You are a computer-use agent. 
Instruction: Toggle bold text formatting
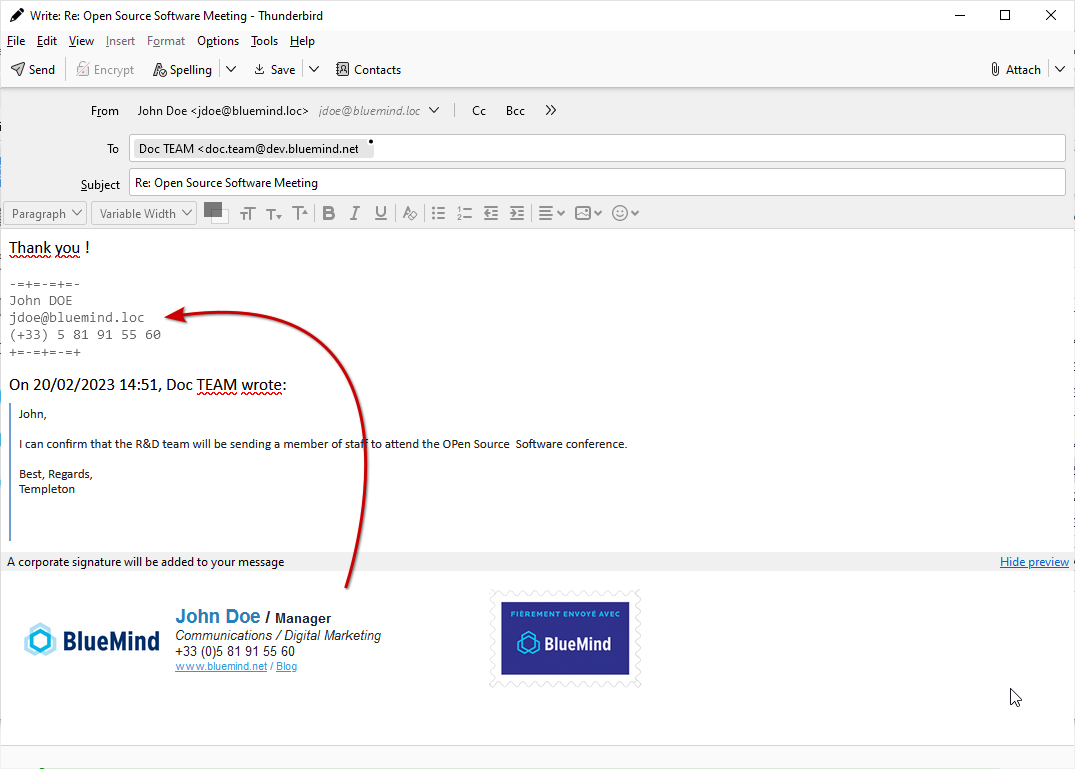click(x=328, y=213)
